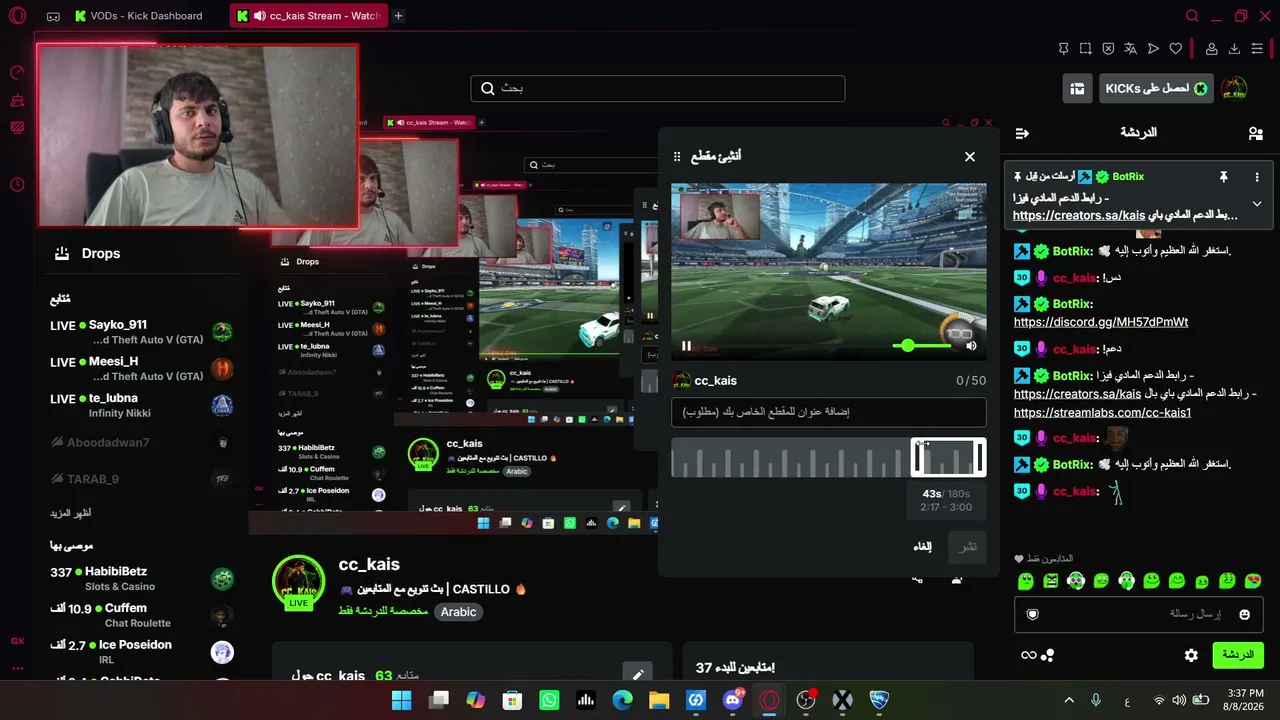Open the Kick shop icon button
This screenshot has height=720, width=1280.
(x=1077, y=89)
